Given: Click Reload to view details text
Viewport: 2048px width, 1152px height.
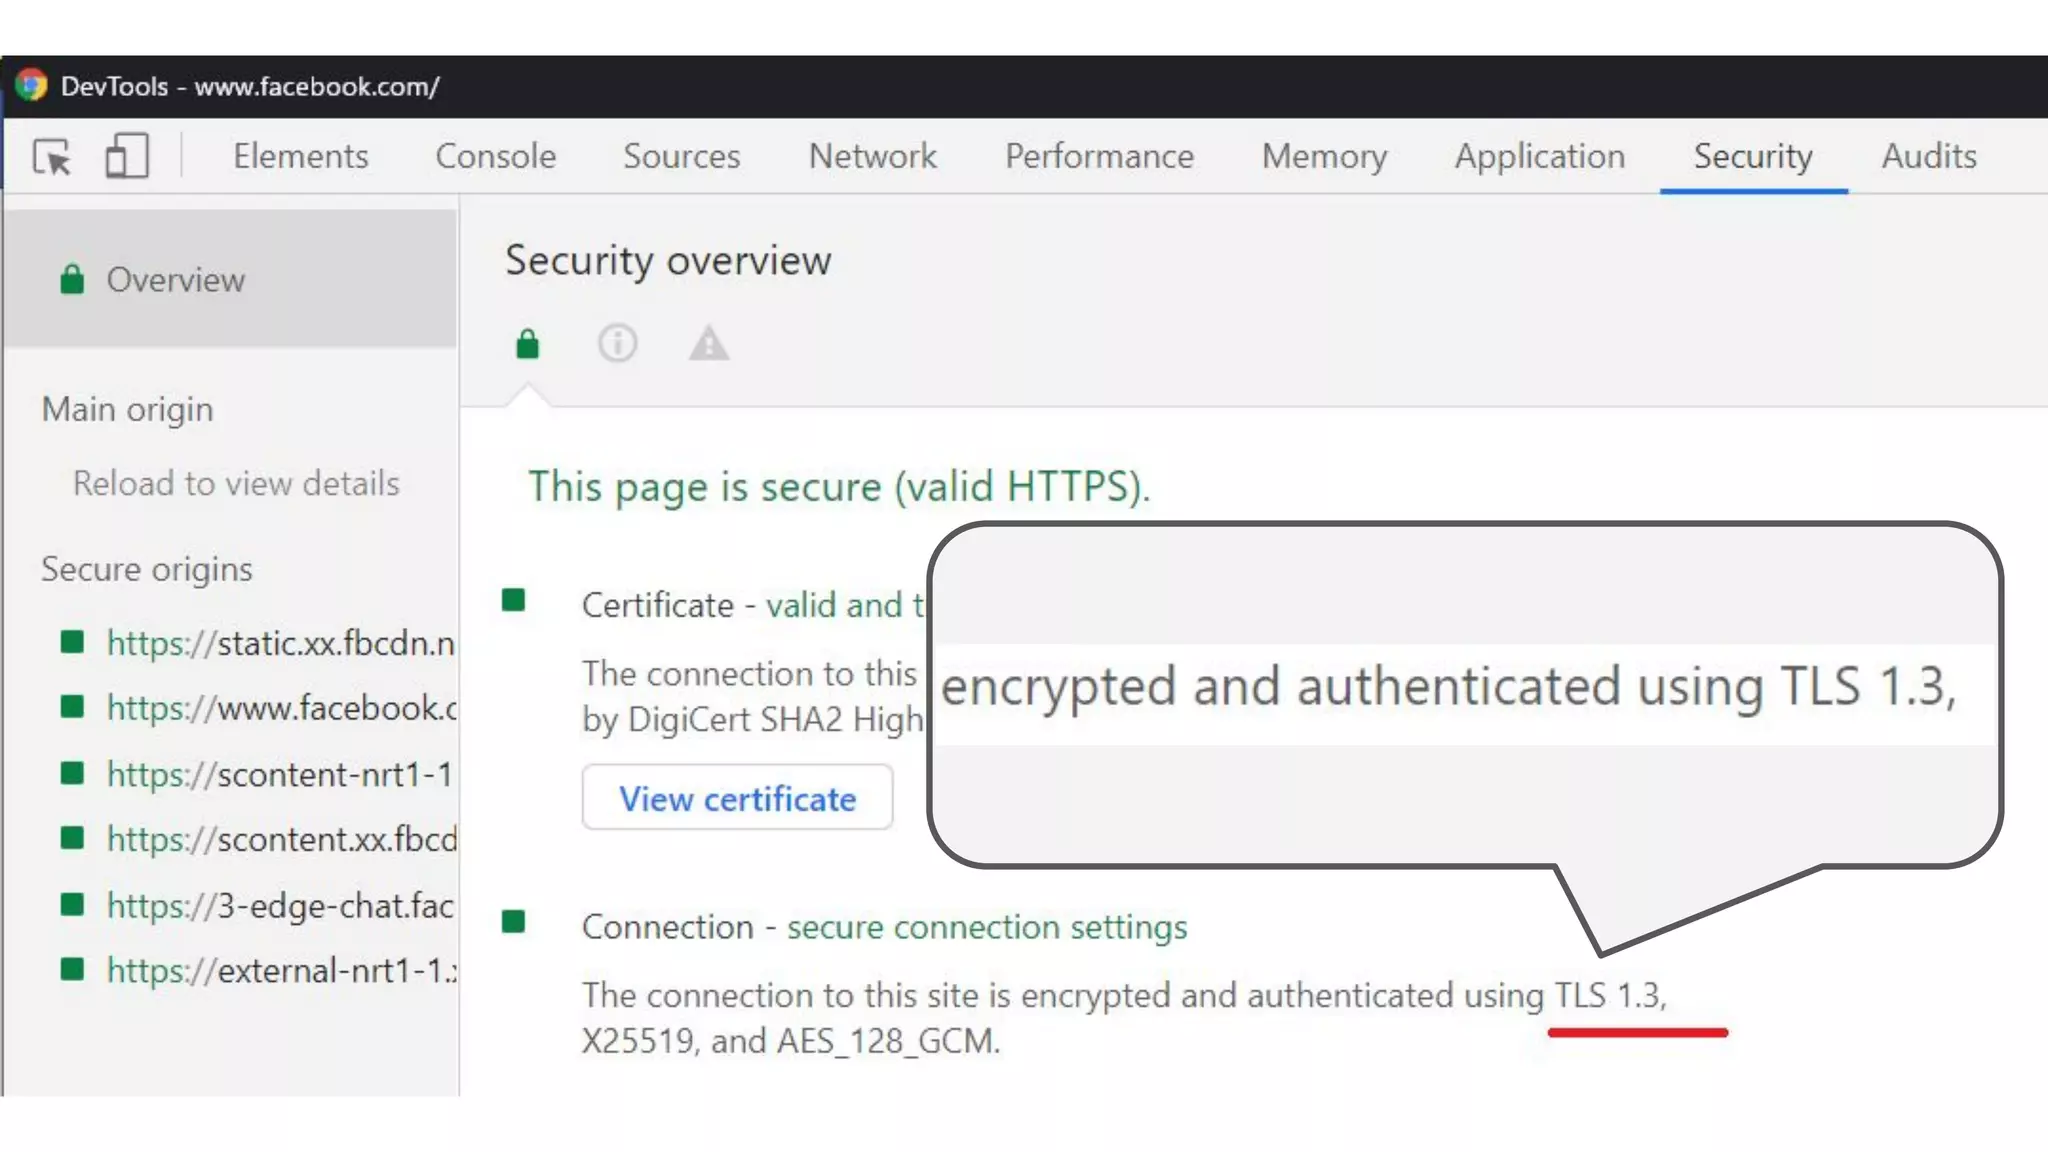Looking at the screenshot, I should tap(236, 484).
